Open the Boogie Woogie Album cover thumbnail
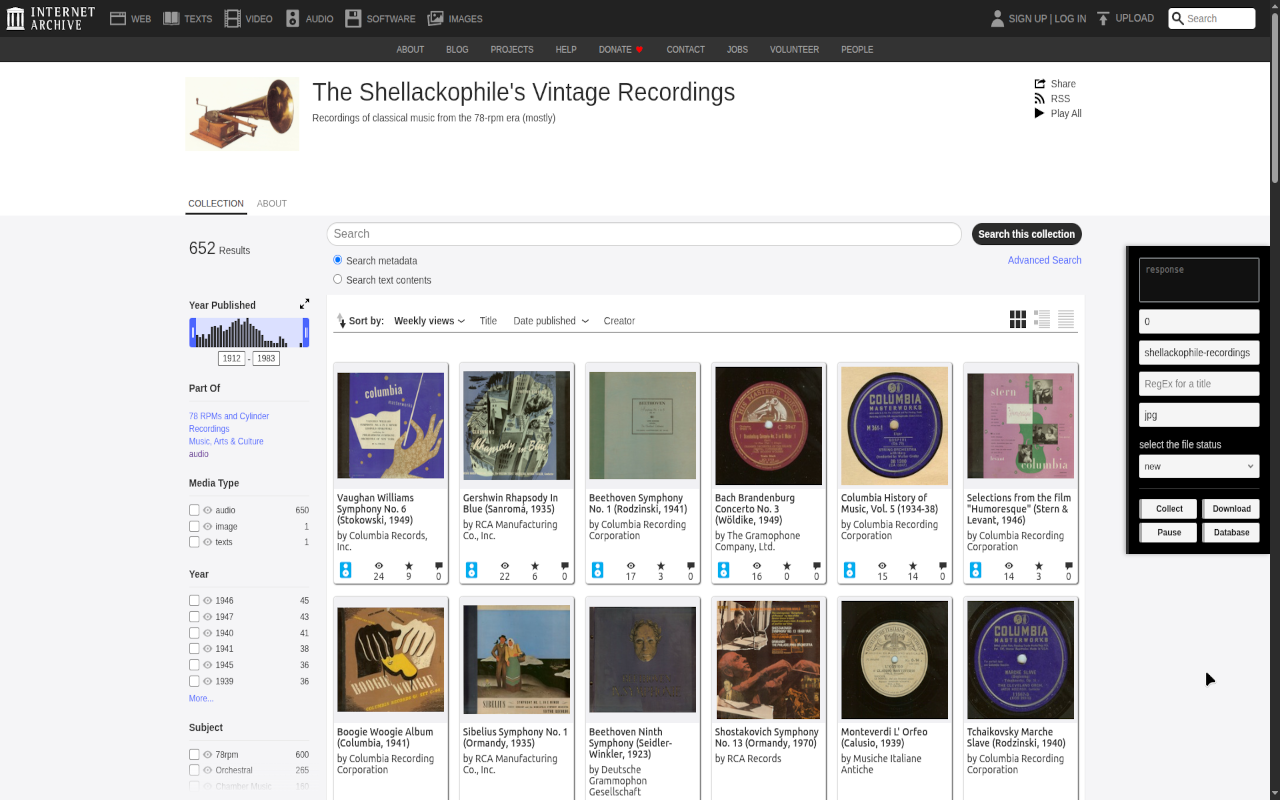 (x=391, y=660)
